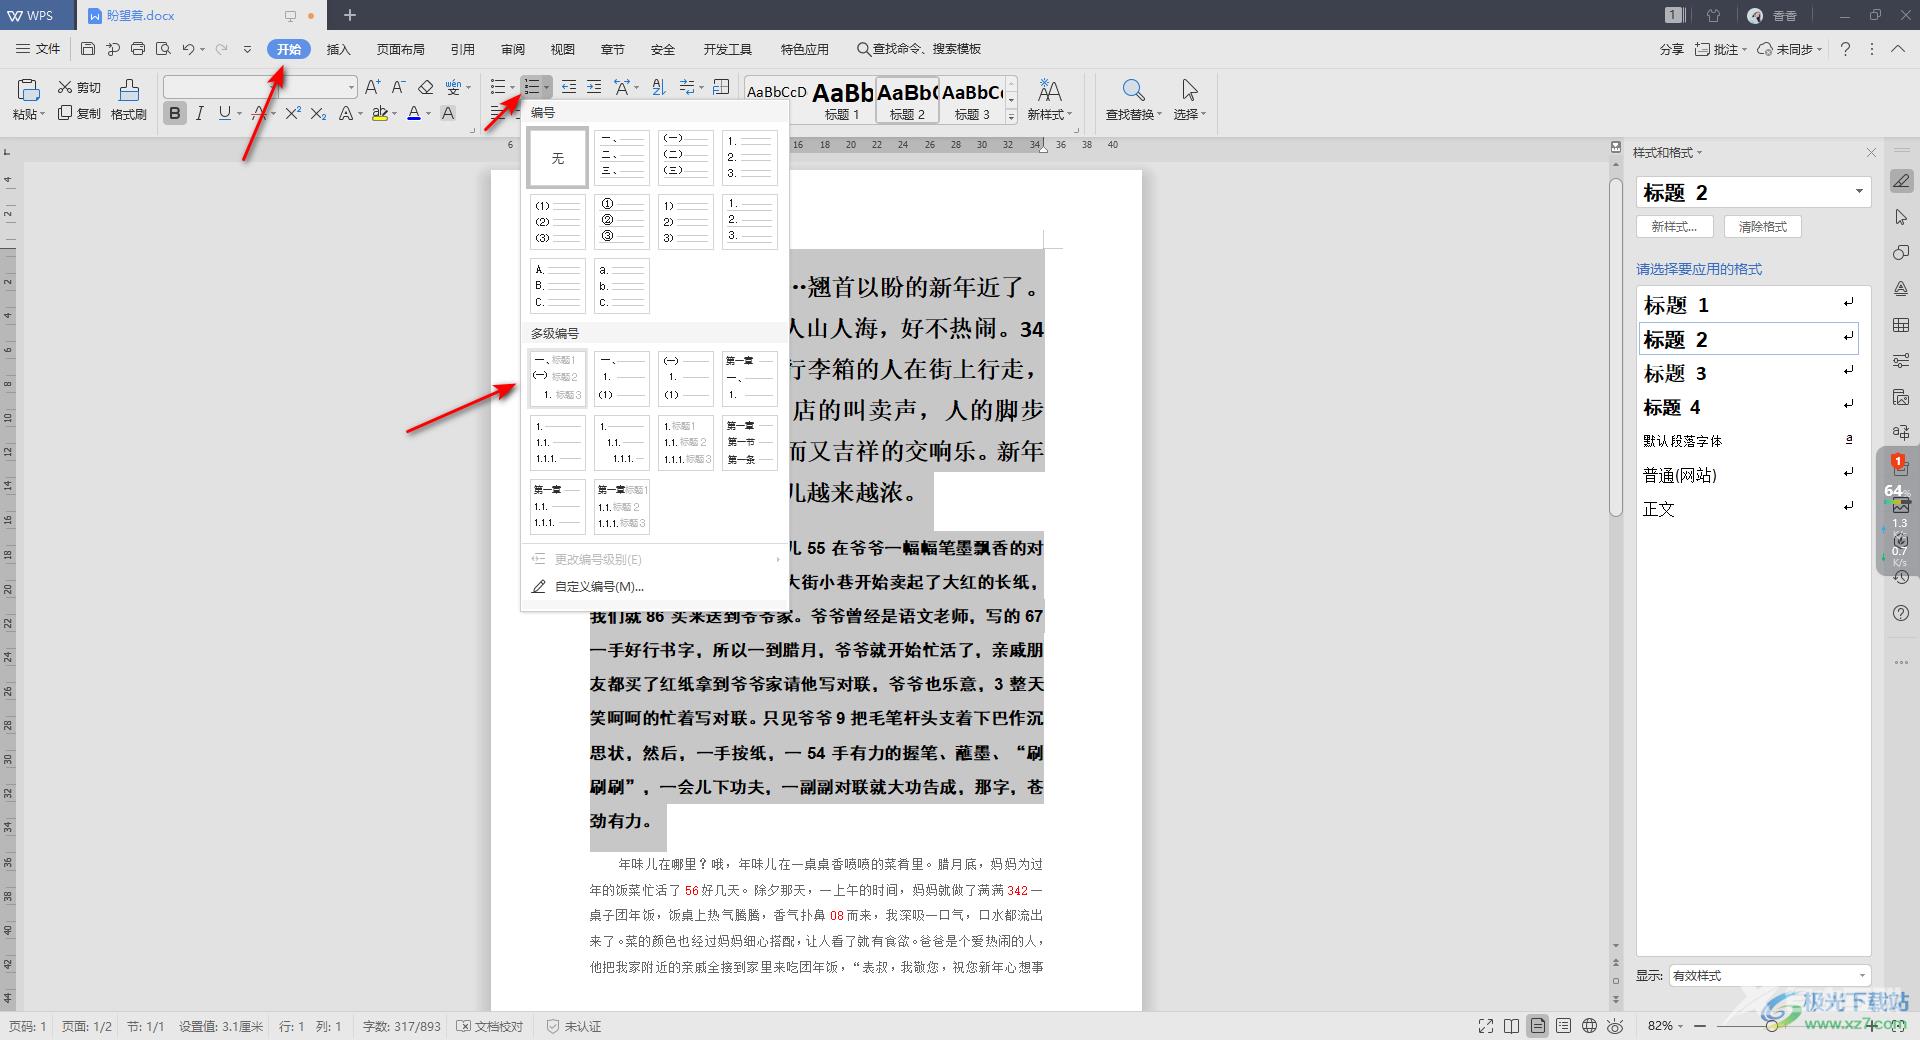This screenshot has width=1920, height=1040.
Task: Toggle Underline formatting button
Action: (x=225, y=113)
